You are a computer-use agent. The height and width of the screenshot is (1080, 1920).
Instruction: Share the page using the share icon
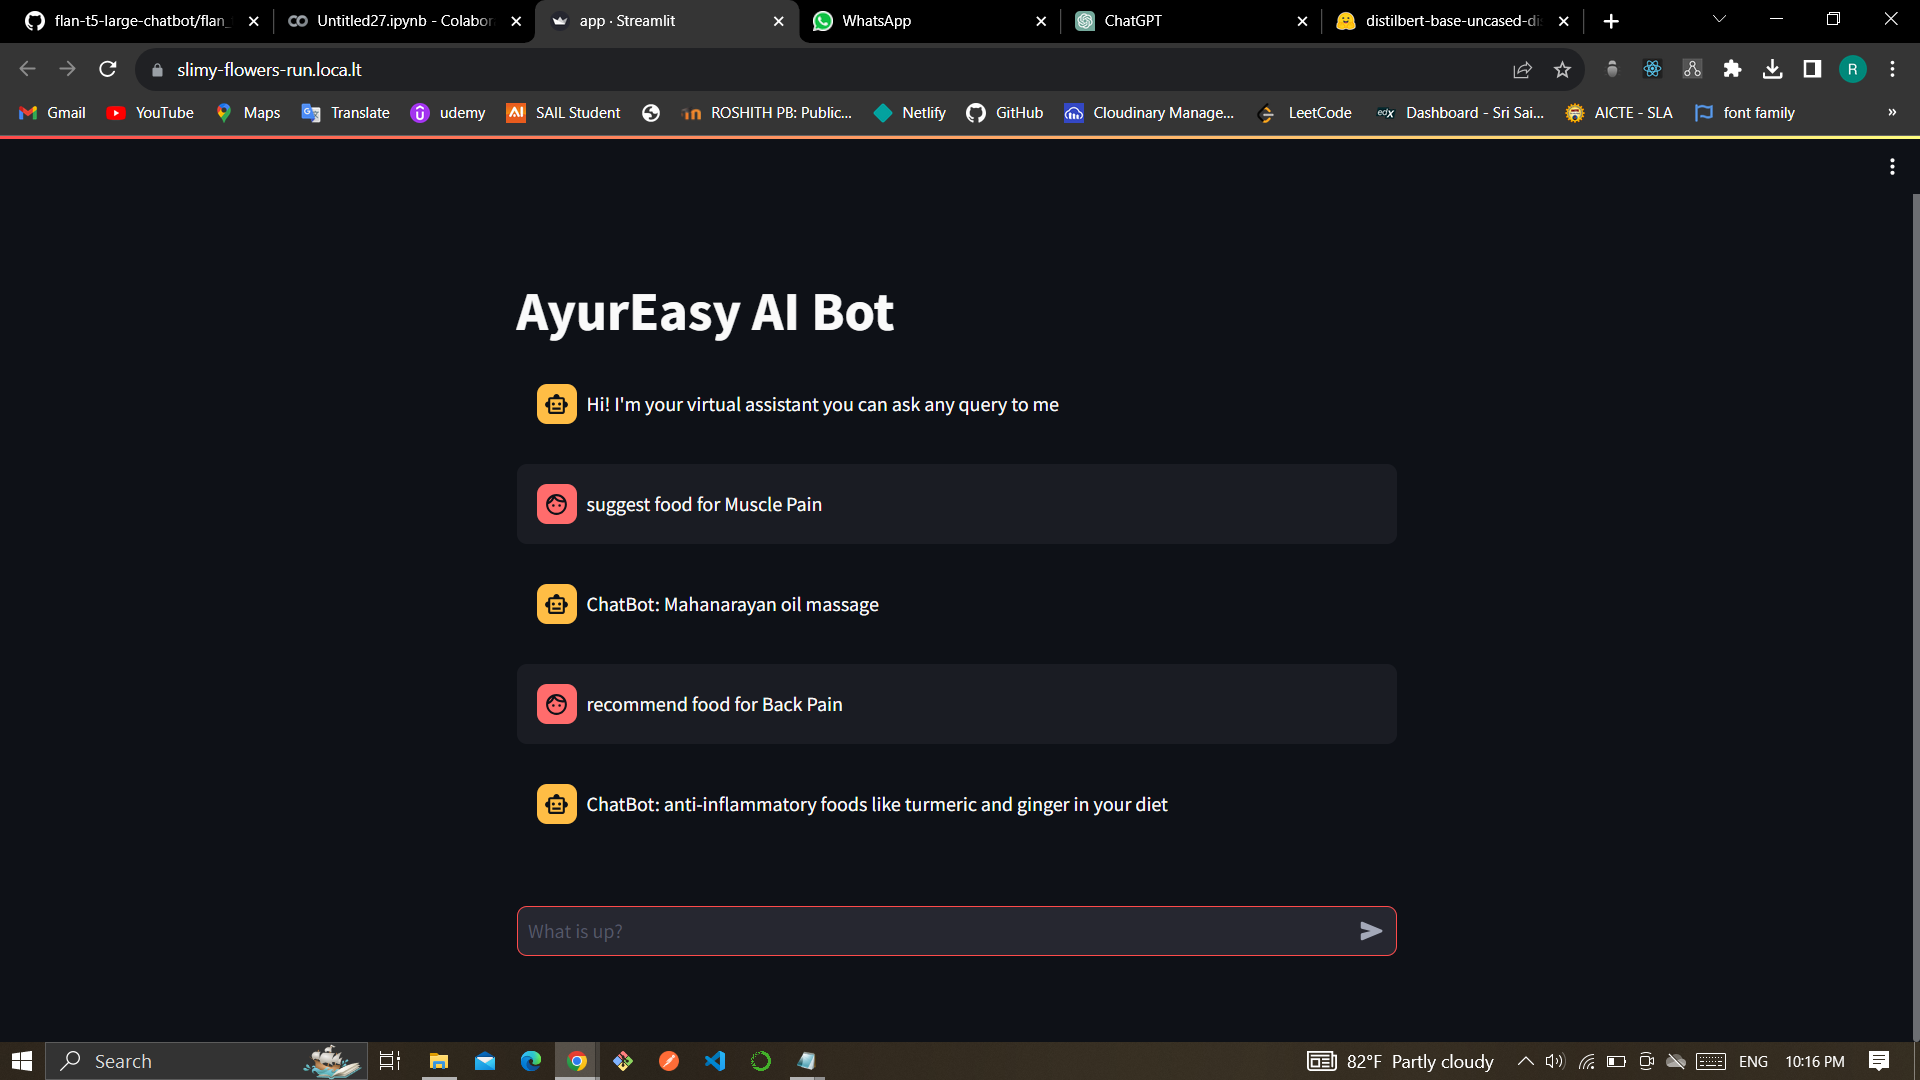point(1522,69)
